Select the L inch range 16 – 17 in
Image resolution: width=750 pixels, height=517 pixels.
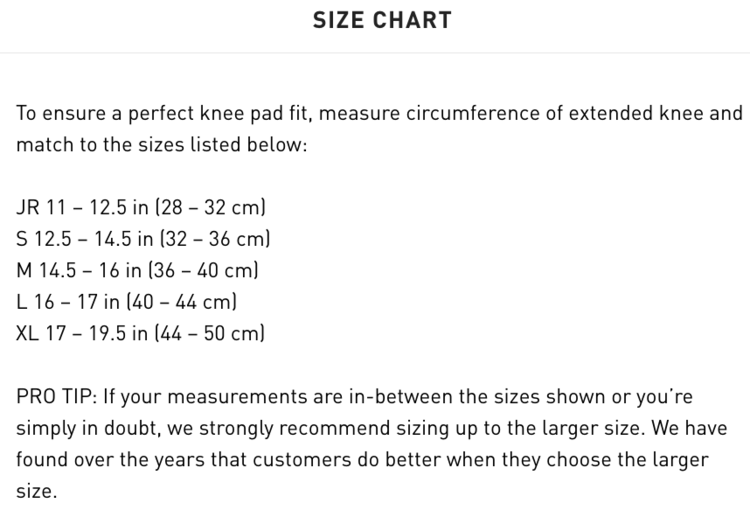coord(76,301)
